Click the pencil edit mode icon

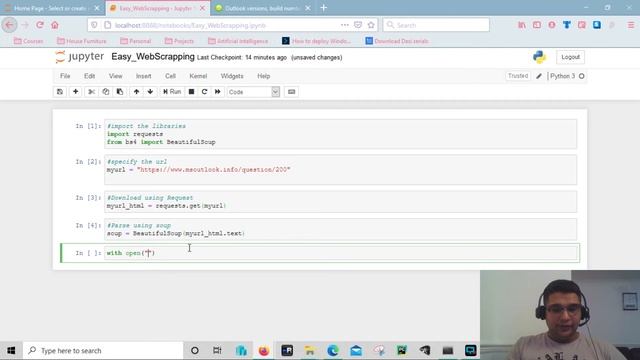(x=539, y=76)
